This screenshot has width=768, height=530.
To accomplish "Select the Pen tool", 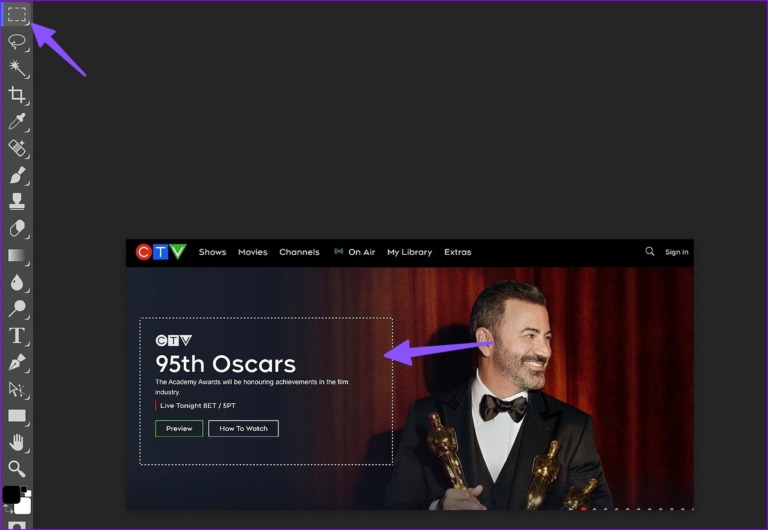I will click(x=17, y=362).
